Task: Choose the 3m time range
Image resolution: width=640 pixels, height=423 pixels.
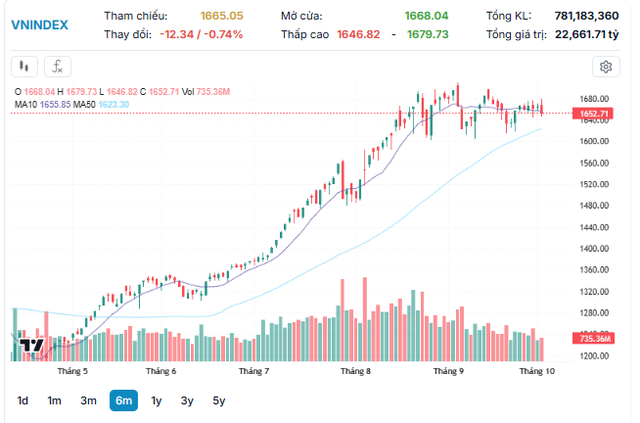Action: click(x=88, y=400)
